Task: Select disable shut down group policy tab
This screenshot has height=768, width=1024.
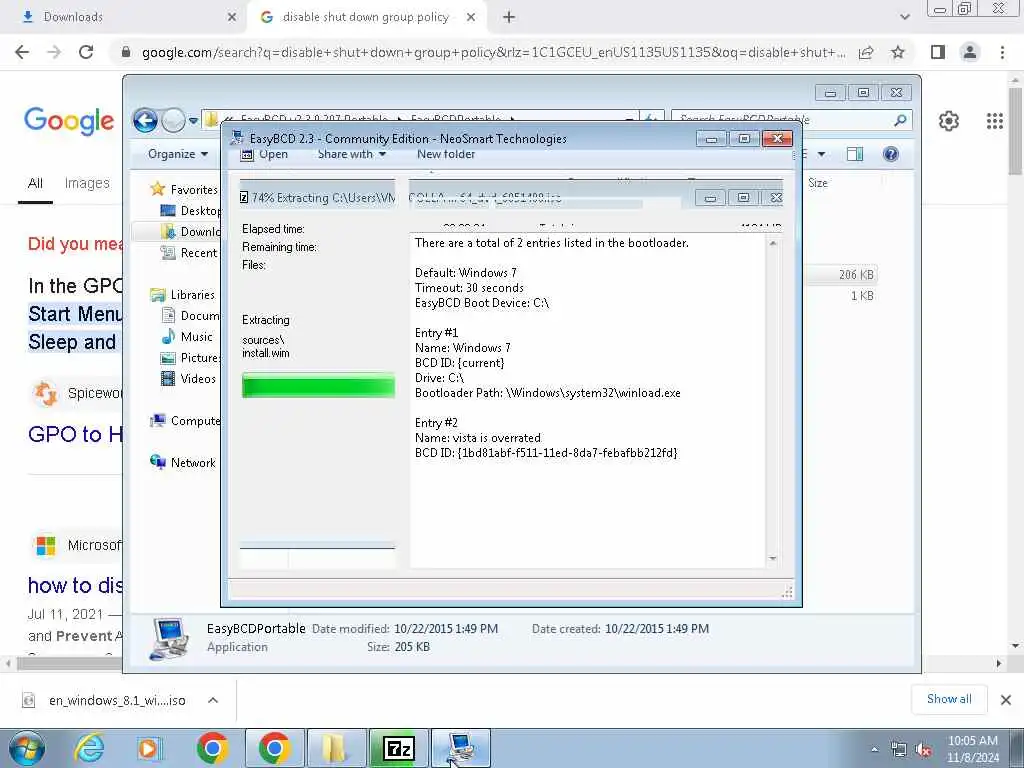Action: click(x=366, y=17)
